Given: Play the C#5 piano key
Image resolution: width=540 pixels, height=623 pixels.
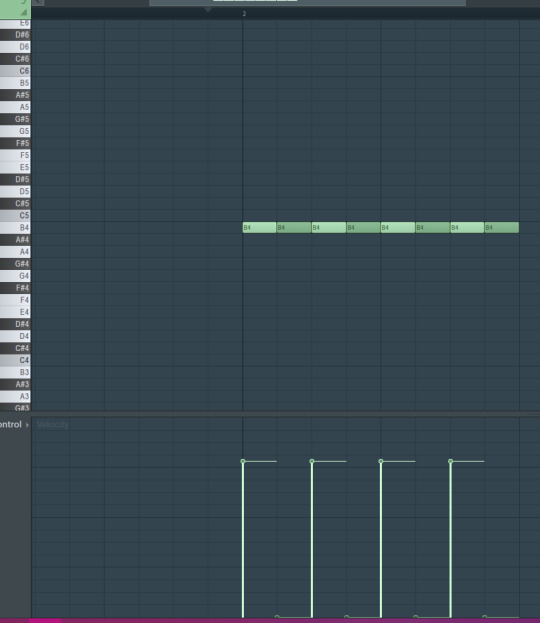Looking at the screenshot, I should pyautogui.click(x=15, y=203).
